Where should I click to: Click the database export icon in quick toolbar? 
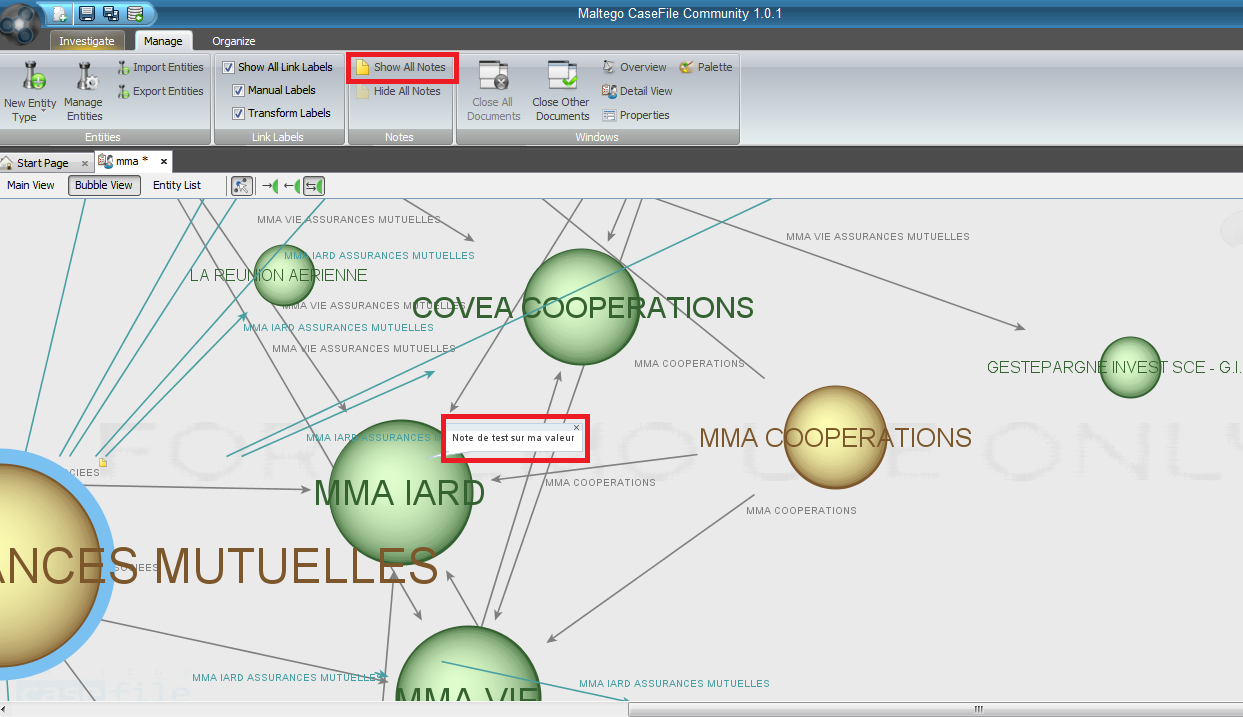tap(135, 14)
